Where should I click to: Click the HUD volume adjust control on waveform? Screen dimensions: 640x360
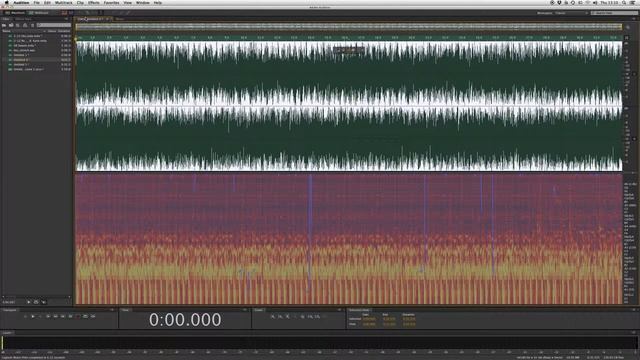pos(349,50)
